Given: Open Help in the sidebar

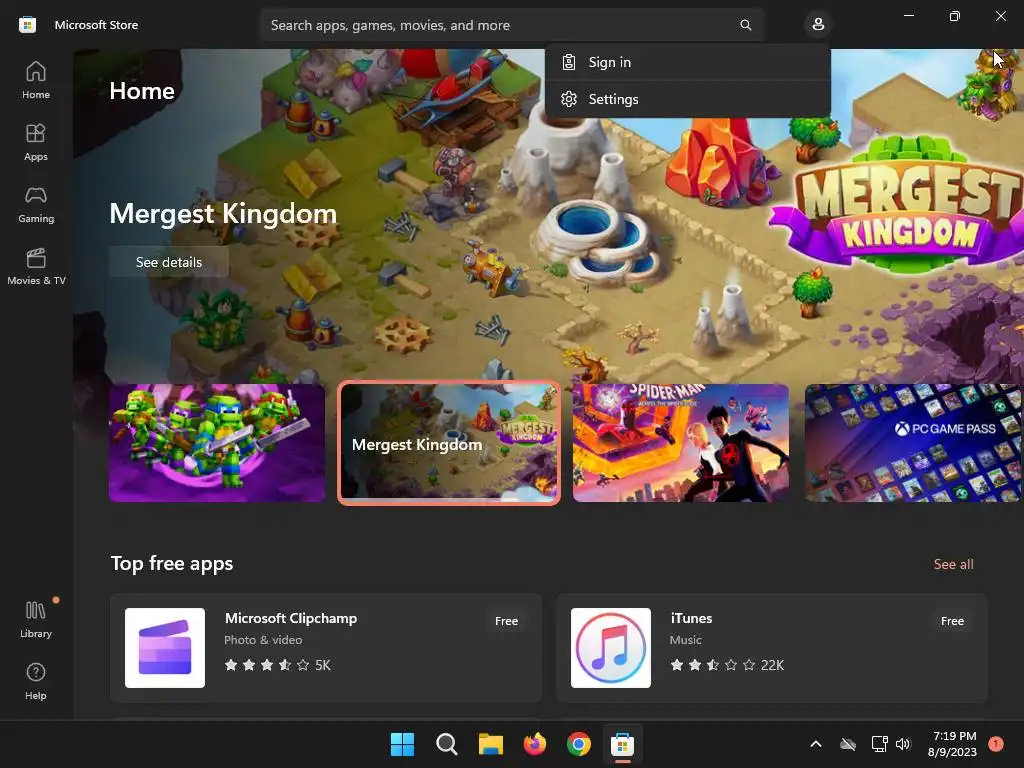Looking at the screenshot, I should tap(36, 682).
